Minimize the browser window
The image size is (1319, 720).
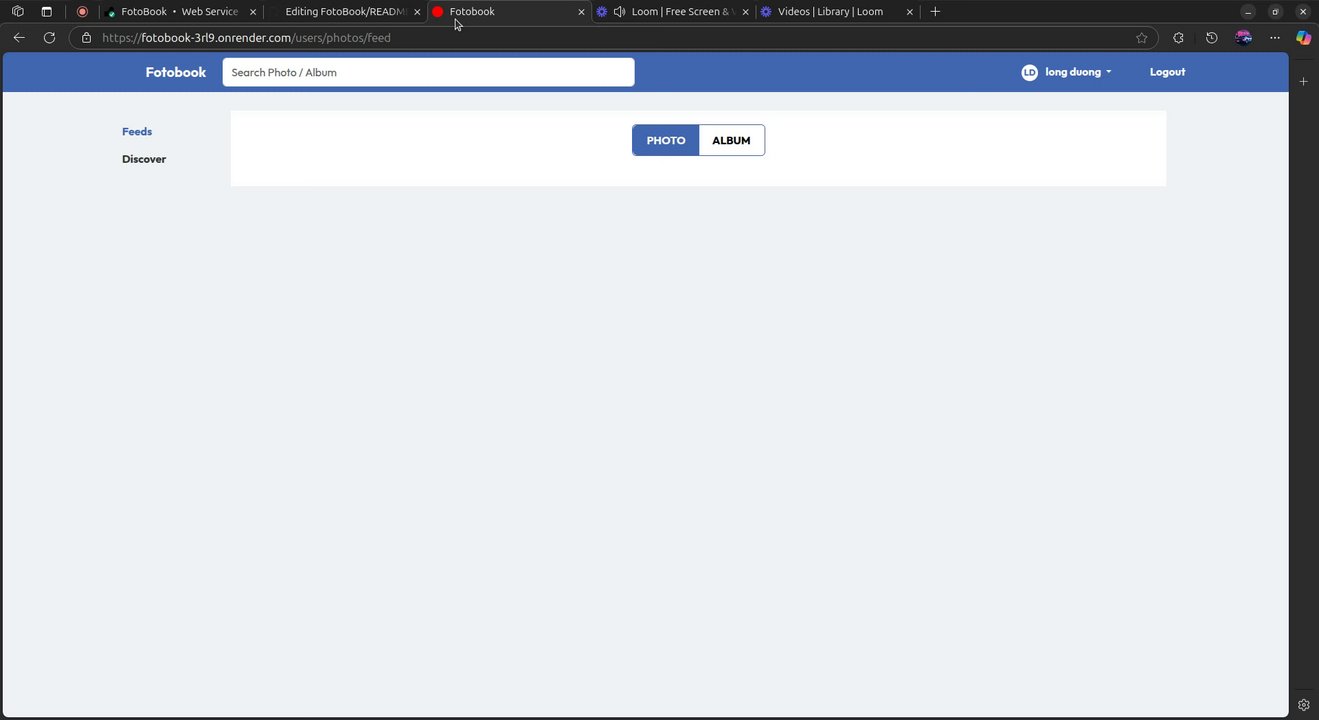1248,12
